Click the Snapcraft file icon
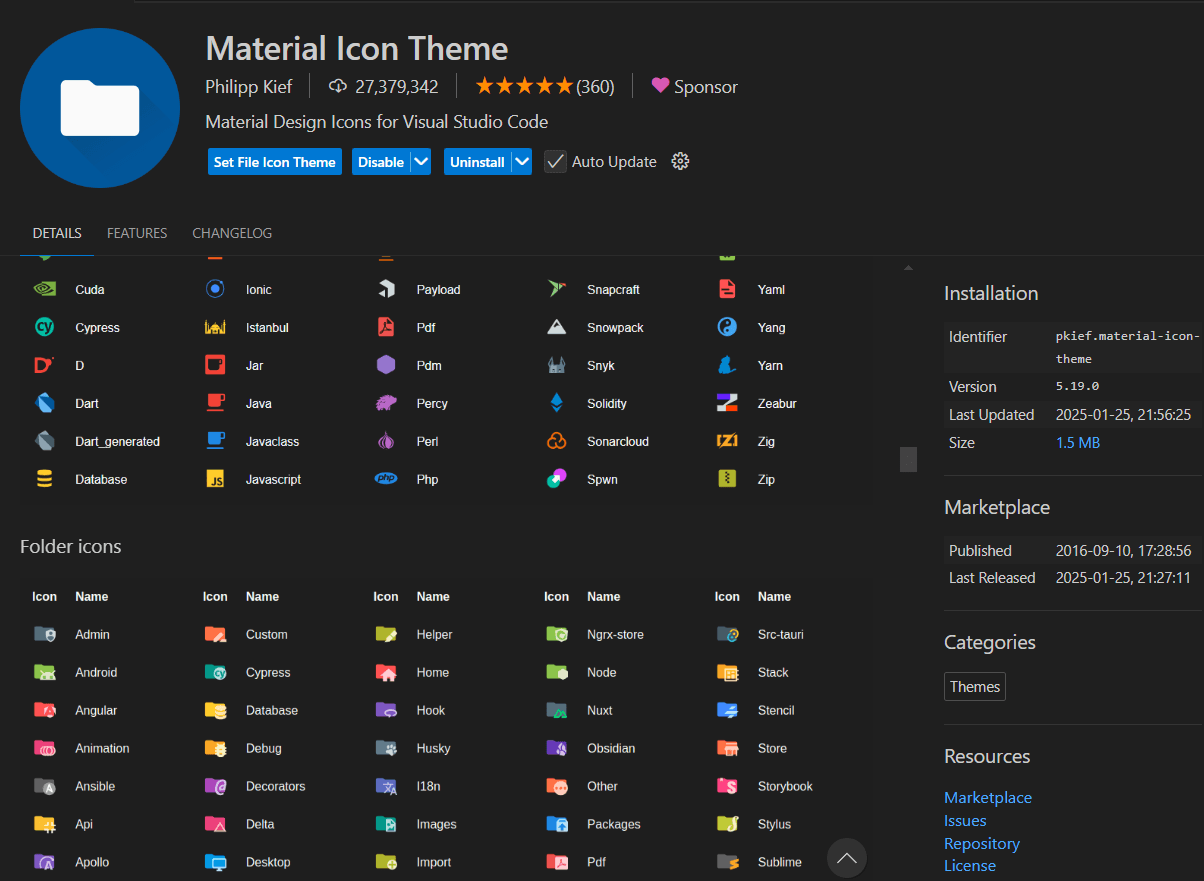This screenshot has height=881, width=1204. coord(557,289)
